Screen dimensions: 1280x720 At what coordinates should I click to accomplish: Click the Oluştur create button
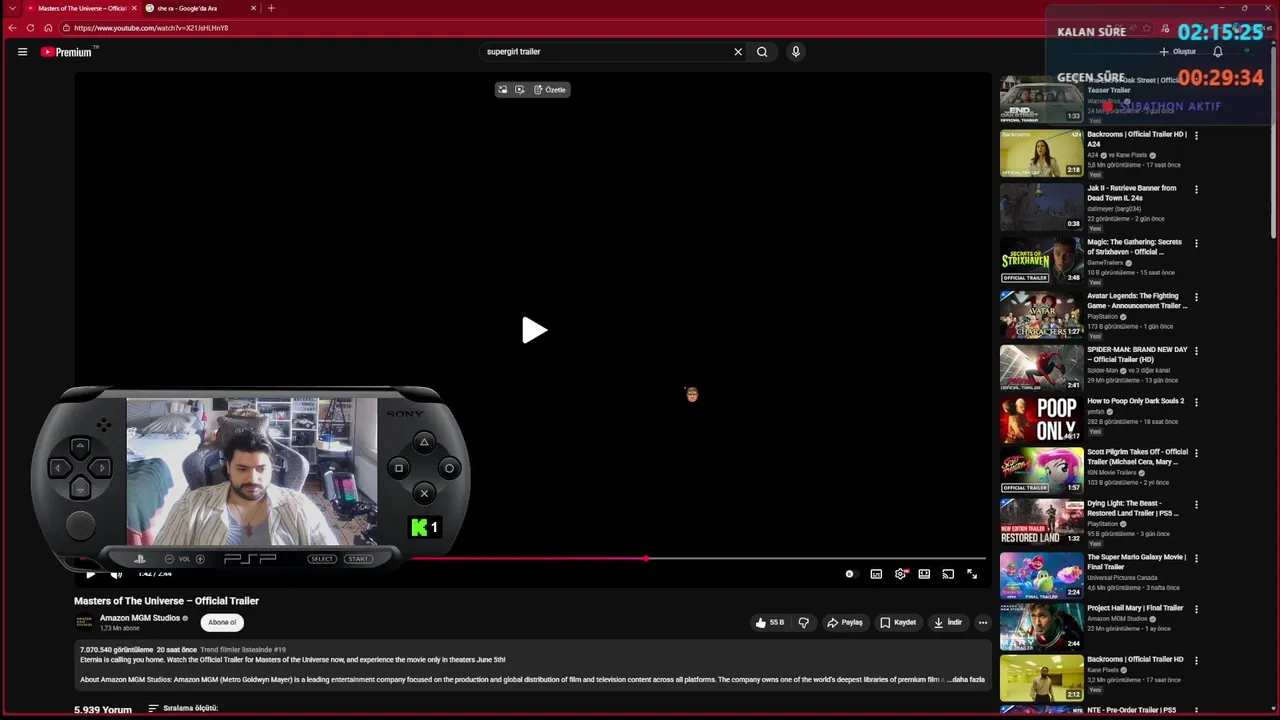click(1178, 52)
